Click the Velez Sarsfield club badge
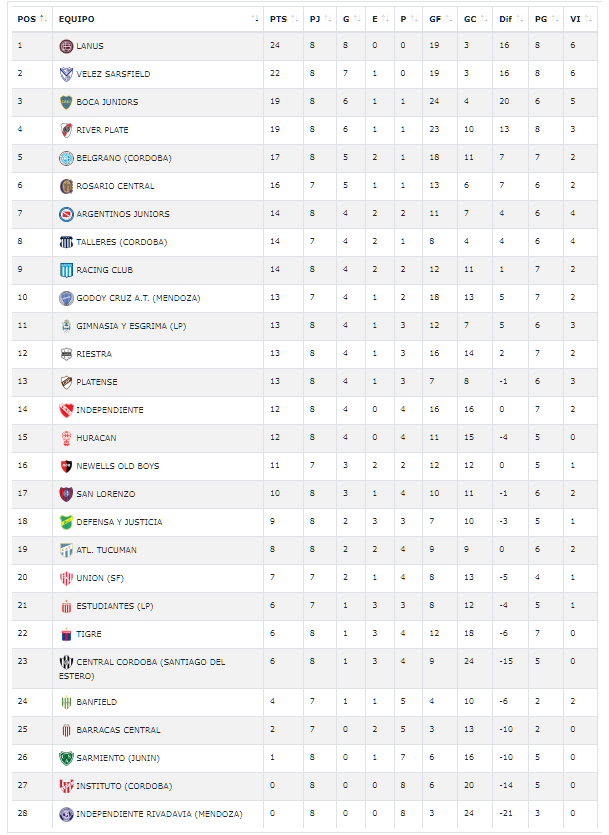This screenshot has height=835, width=609. (66, 74)
